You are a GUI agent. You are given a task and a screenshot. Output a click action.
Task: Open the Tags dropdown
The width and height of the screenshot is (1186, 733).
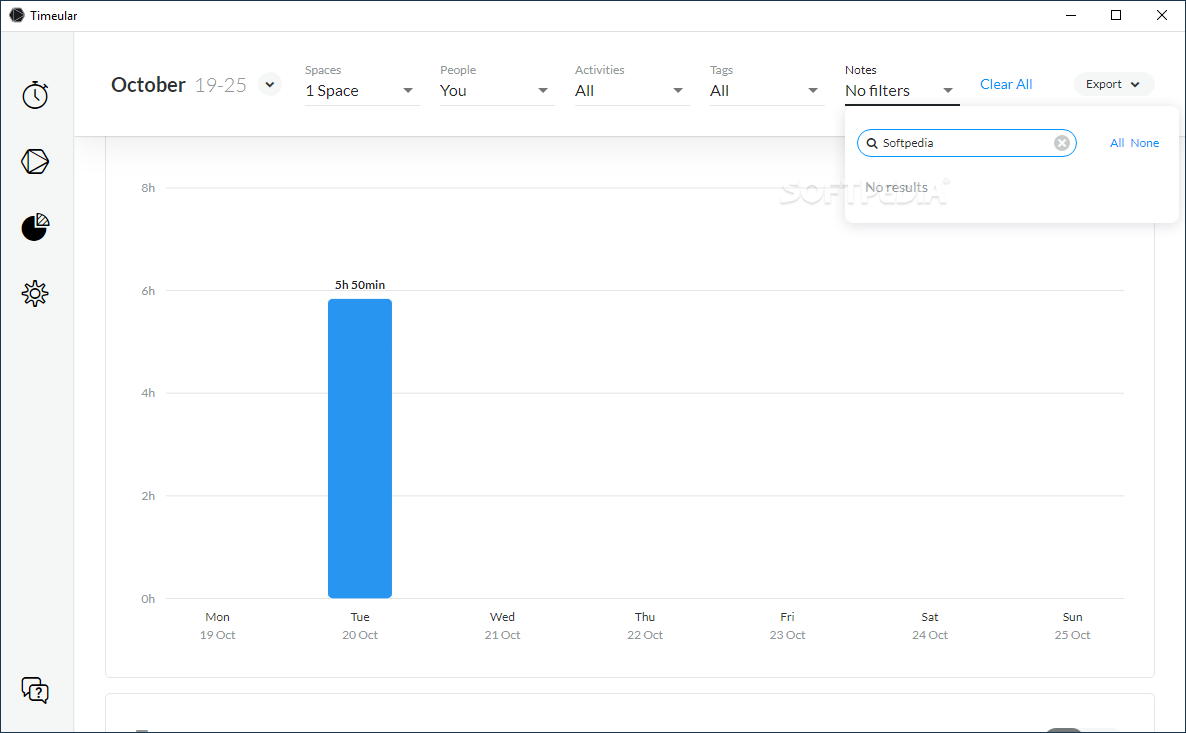click(766, 91)
